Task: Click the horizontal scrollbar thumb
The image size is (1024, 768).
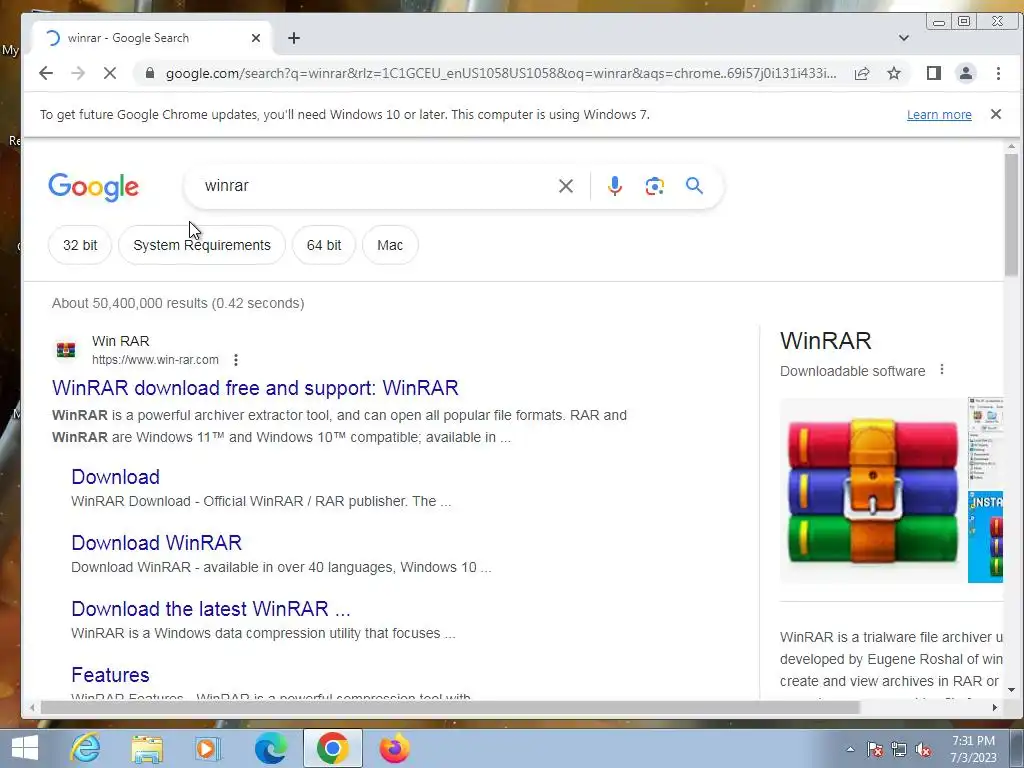Action: [x=450, y=707]
